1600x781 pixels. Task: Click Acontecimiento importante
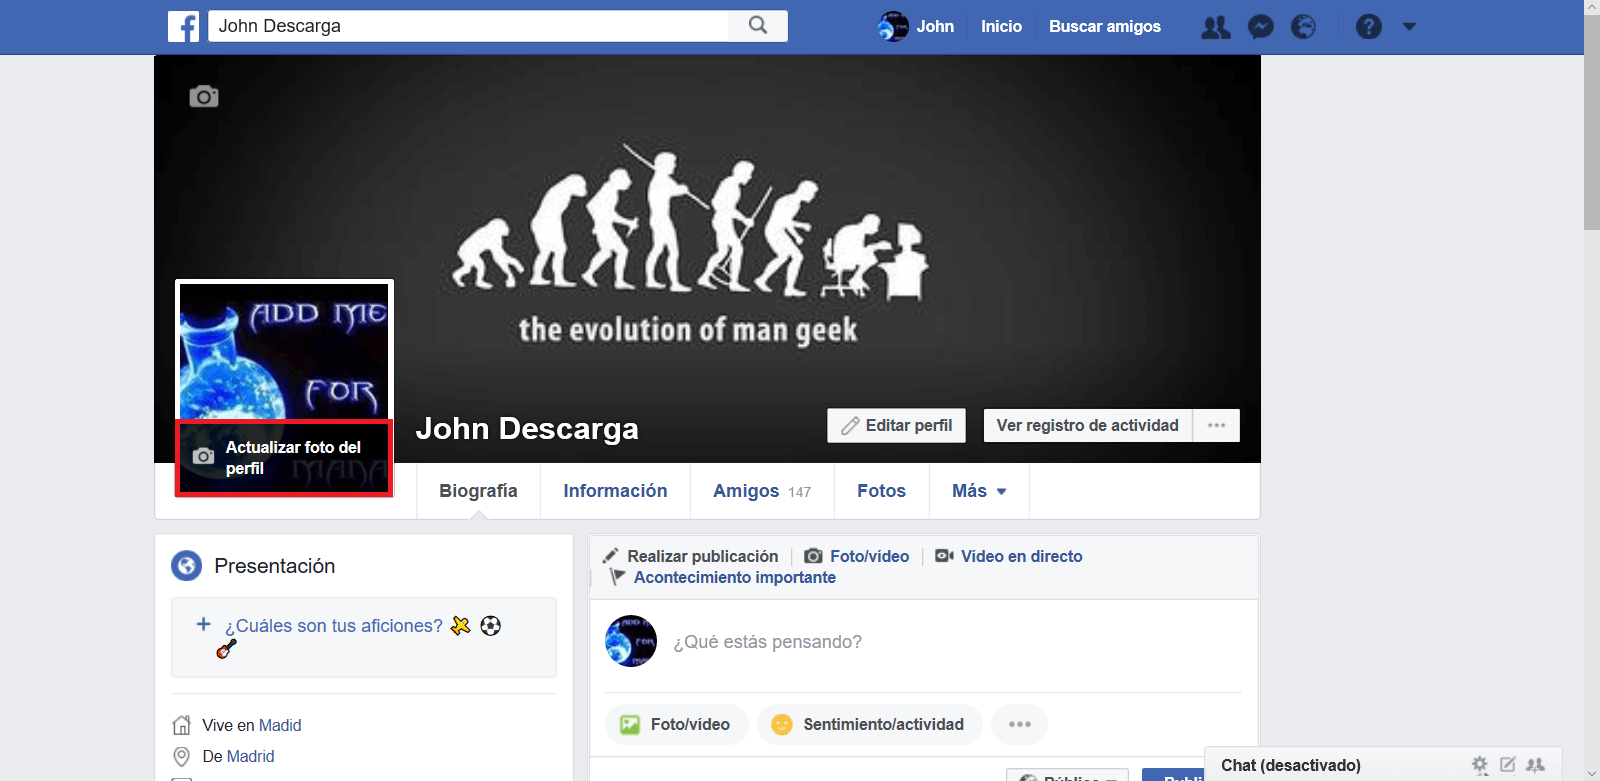pyautogui.click(x=723, y=577)
